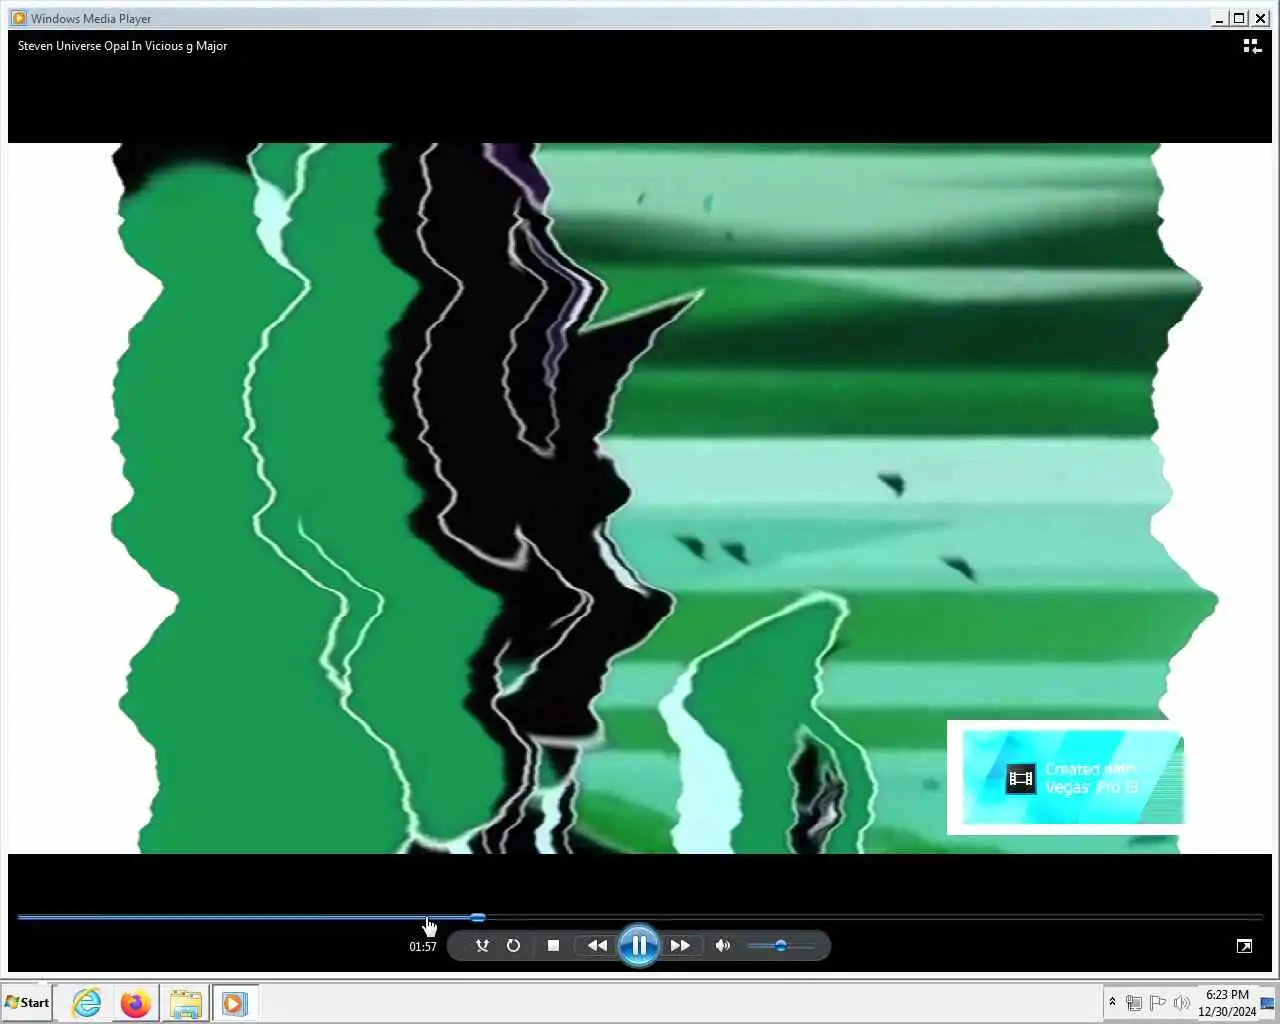Mute the player volume
This screenshot has height=1024, width=1280.
pos(723,945)
